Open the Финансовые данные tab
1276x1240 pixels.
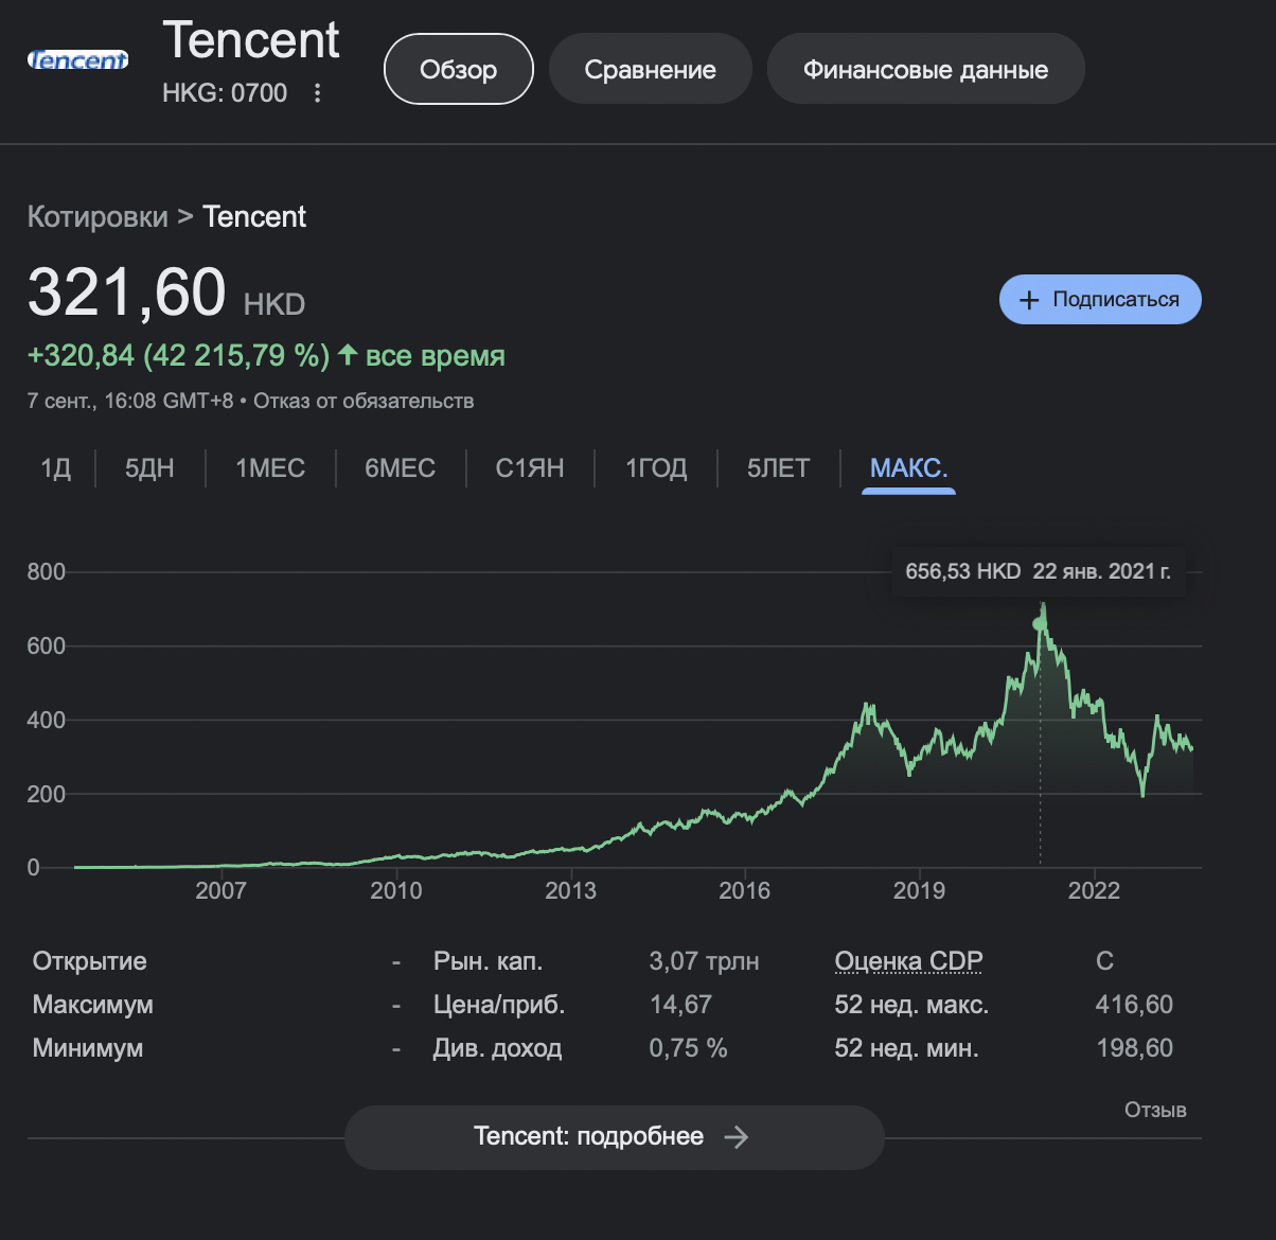click(925, 69)
